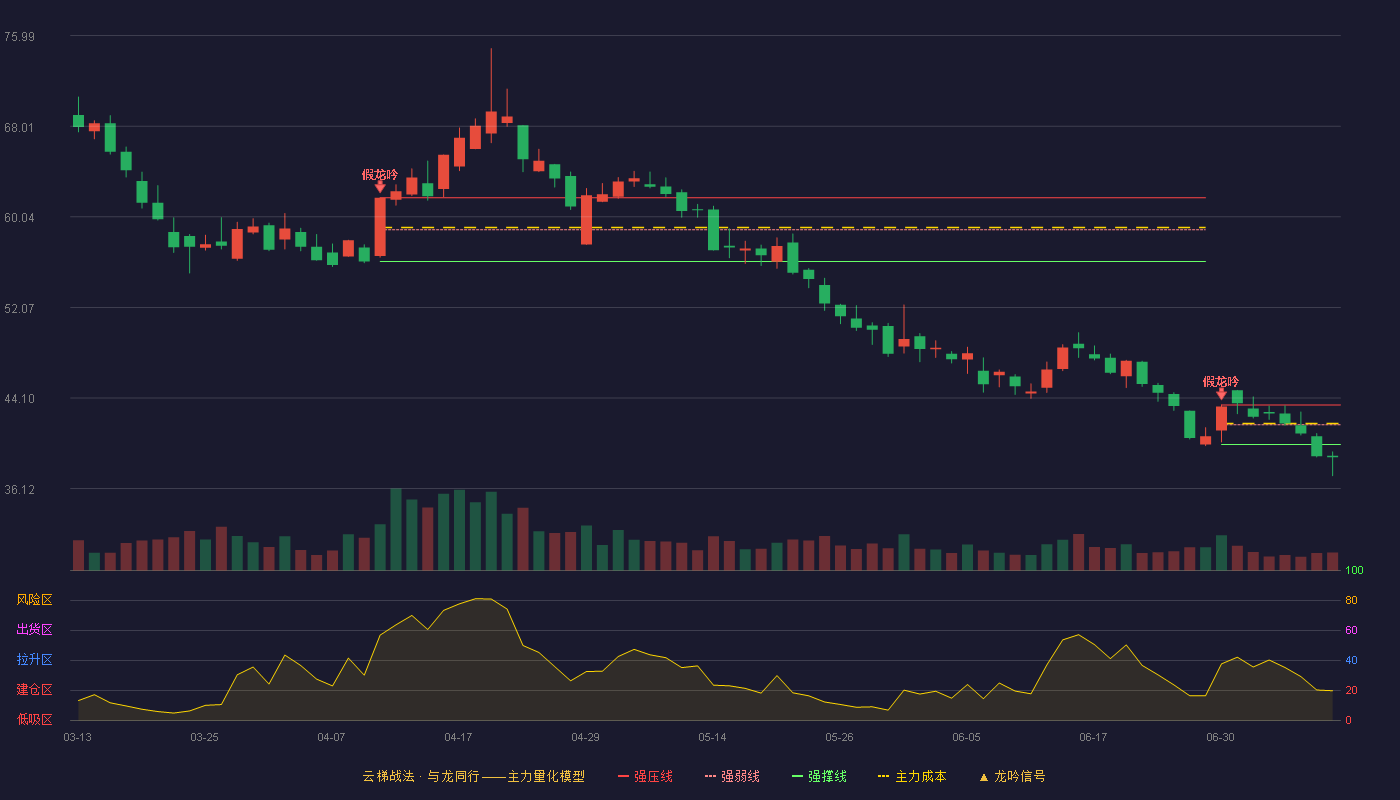This screenshot has height=800, width=1400.
Task: Select the 04-17 date label
Action: pos(458,737)
